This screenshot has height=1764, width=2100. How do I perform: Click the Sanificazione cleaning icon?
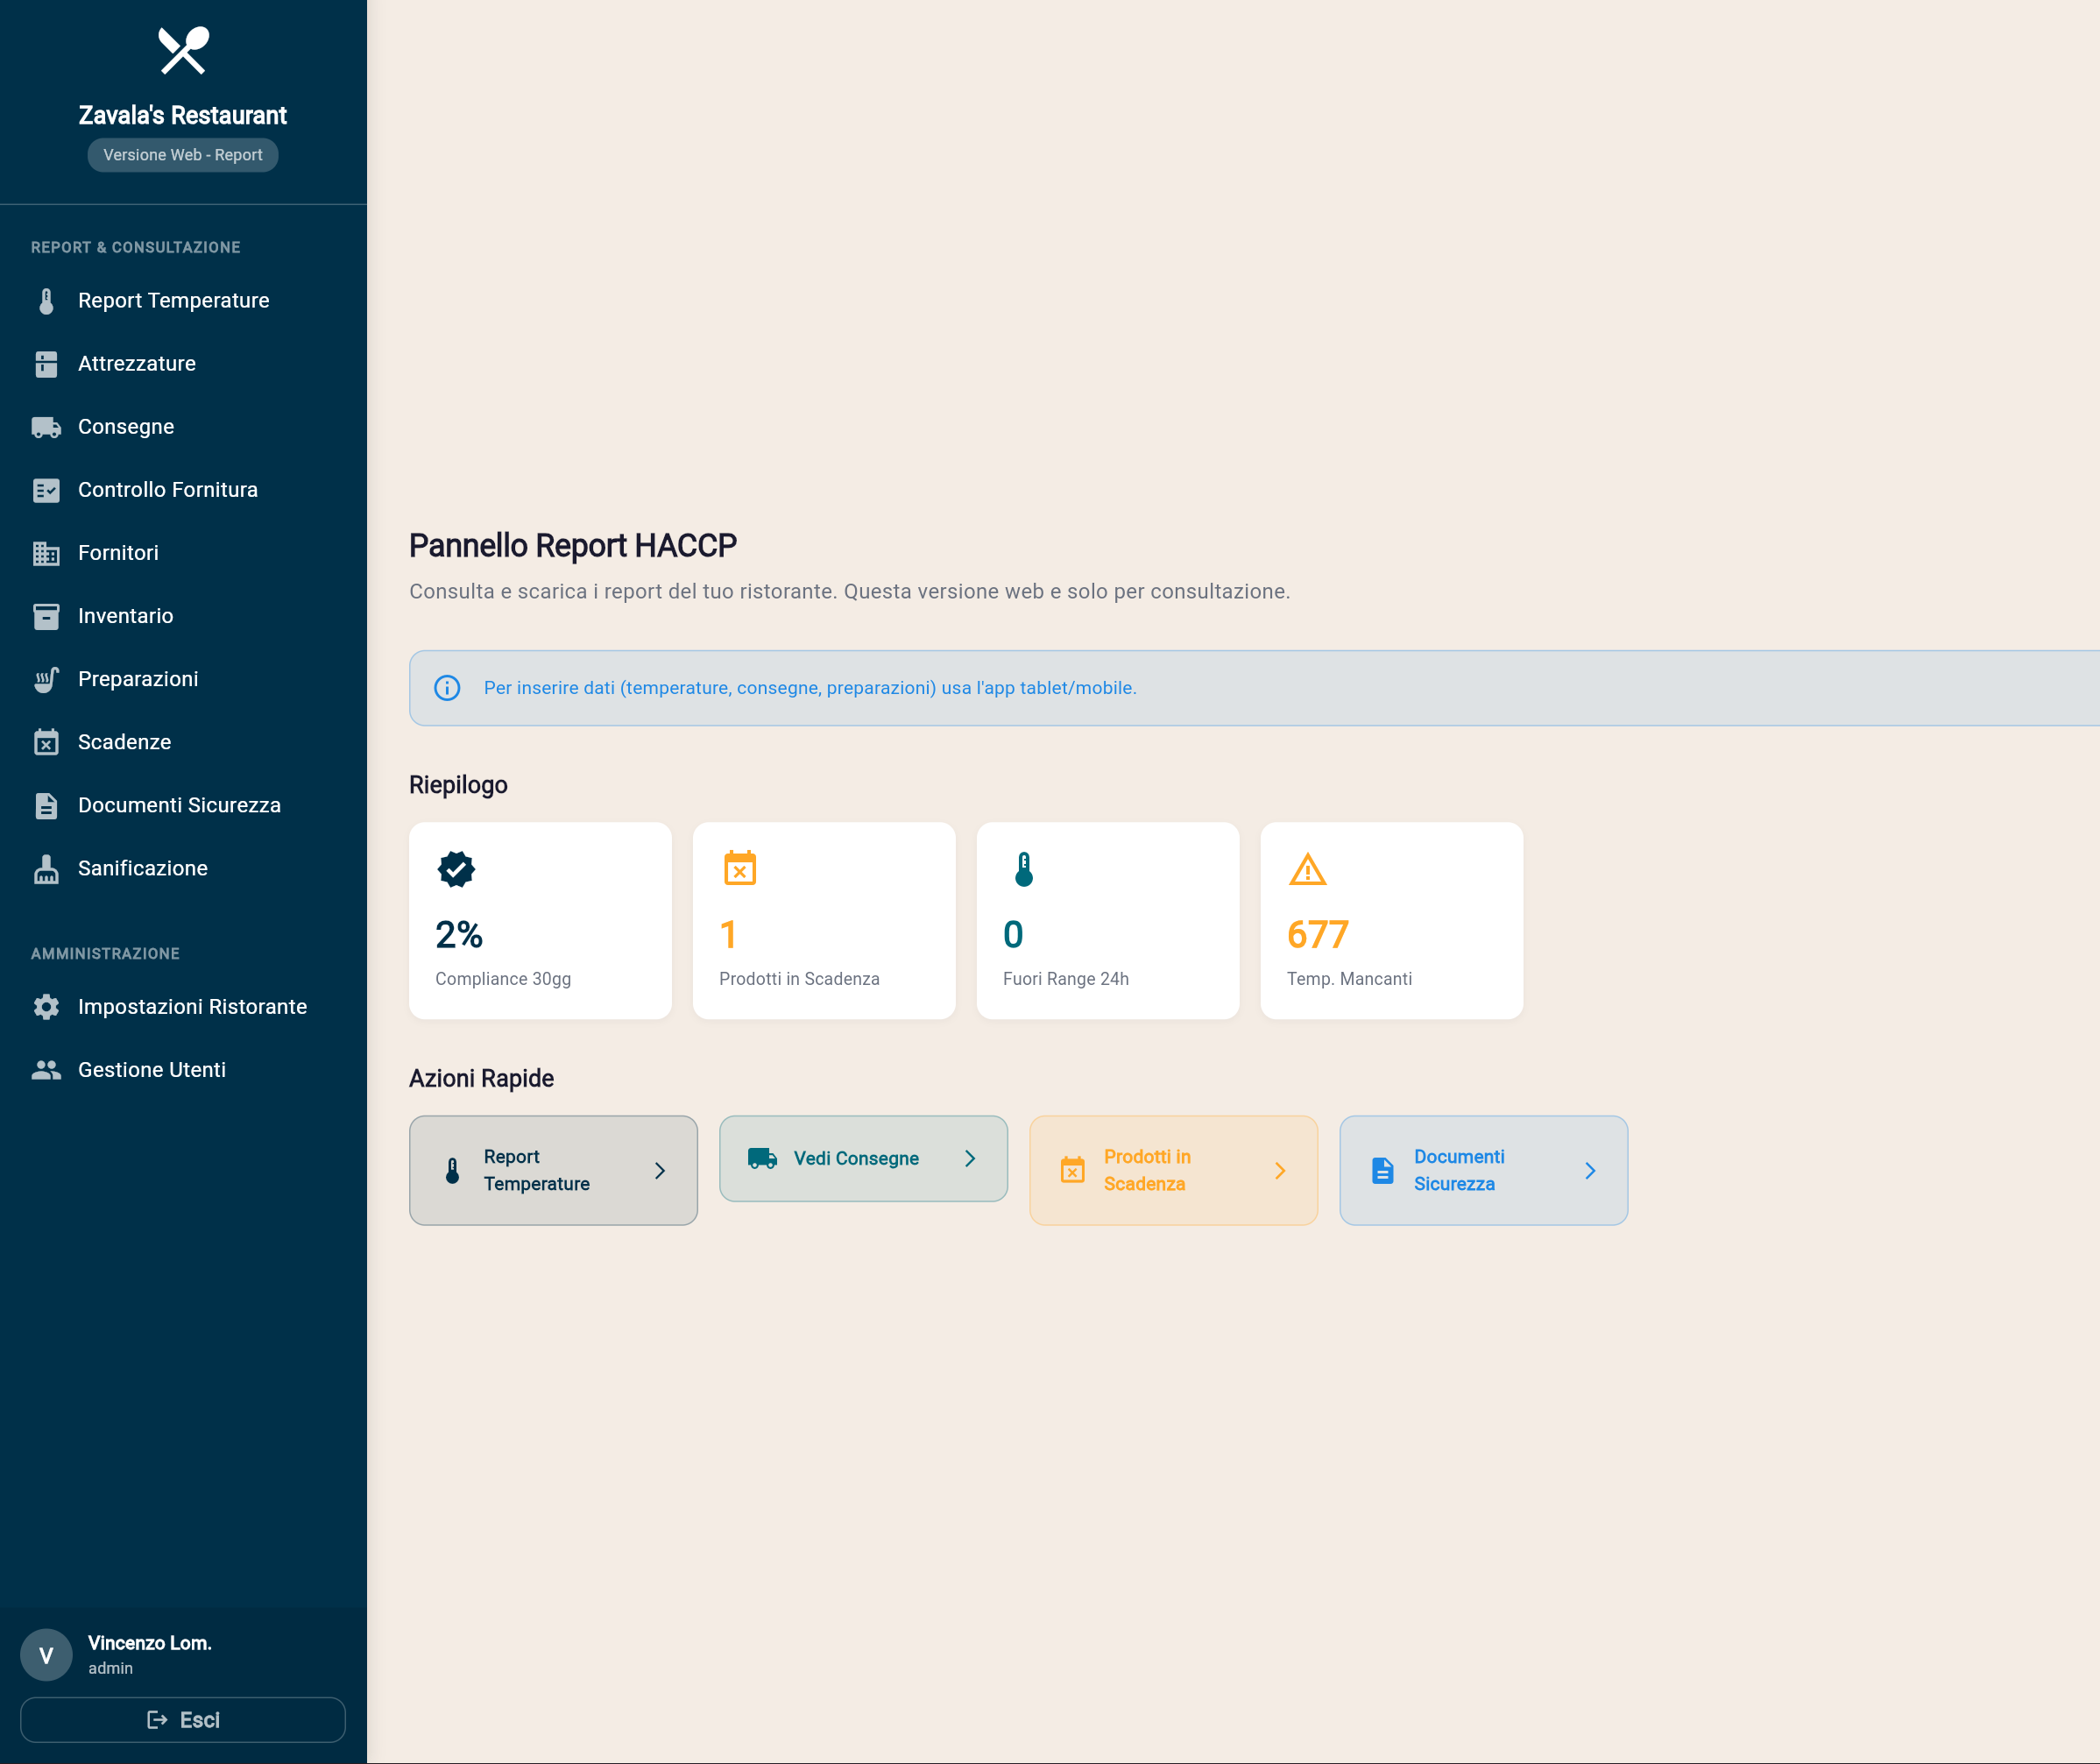pos(46,868)
